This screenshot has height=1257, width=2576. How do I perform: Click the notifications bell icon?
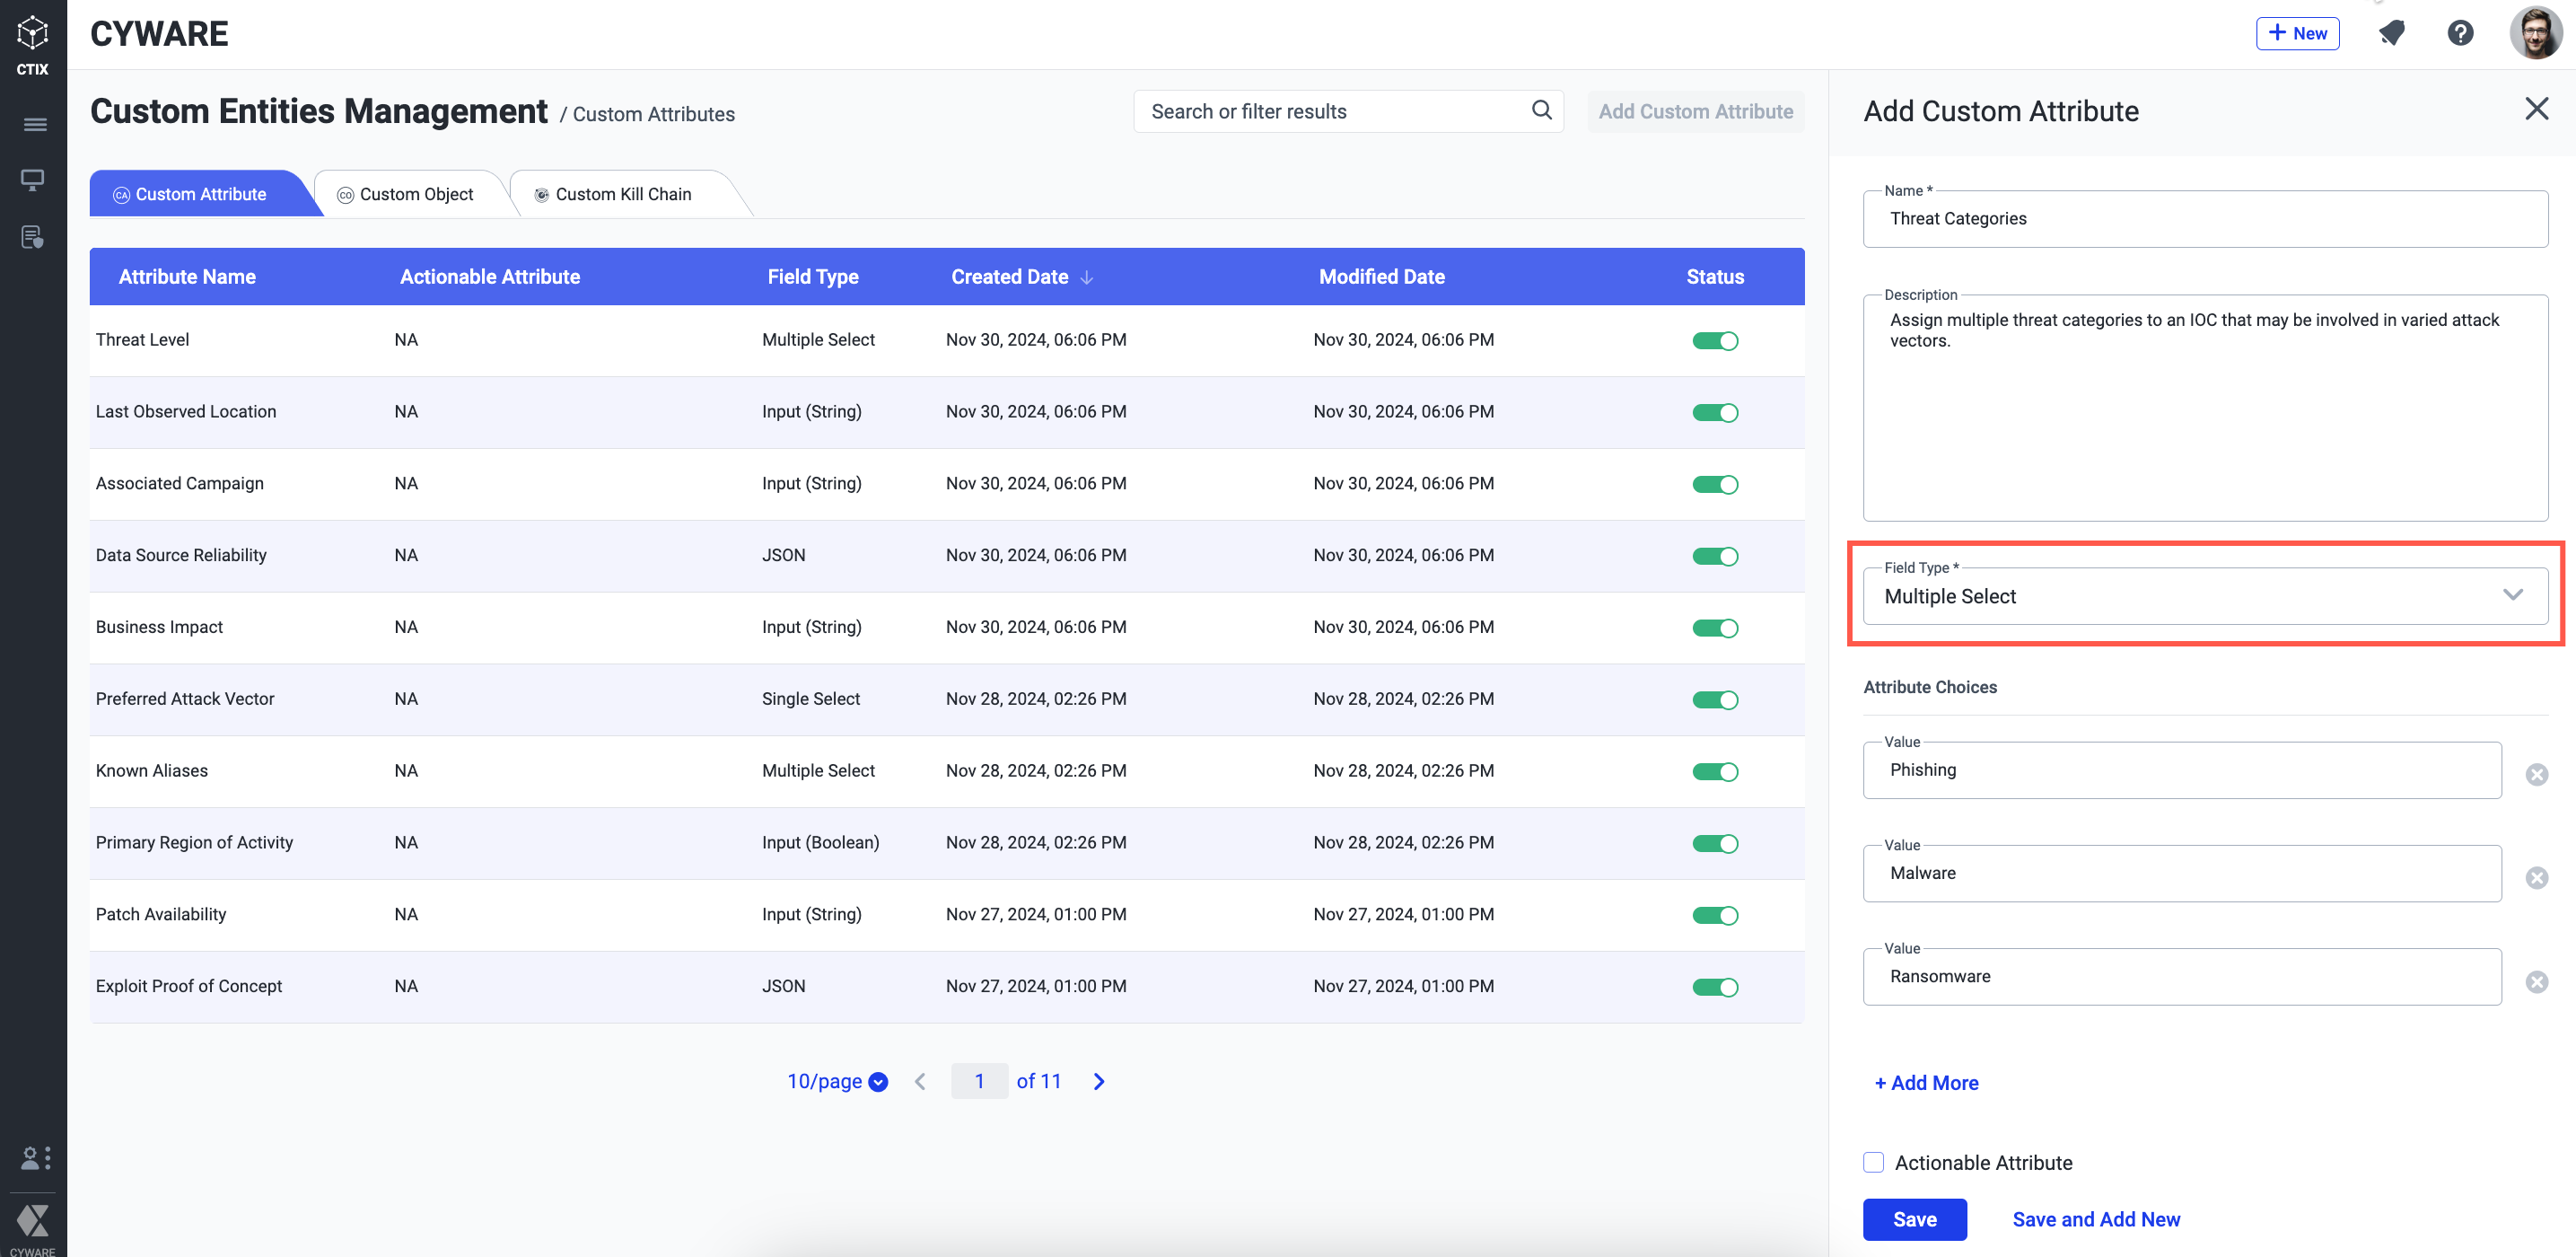[2391, 34]
